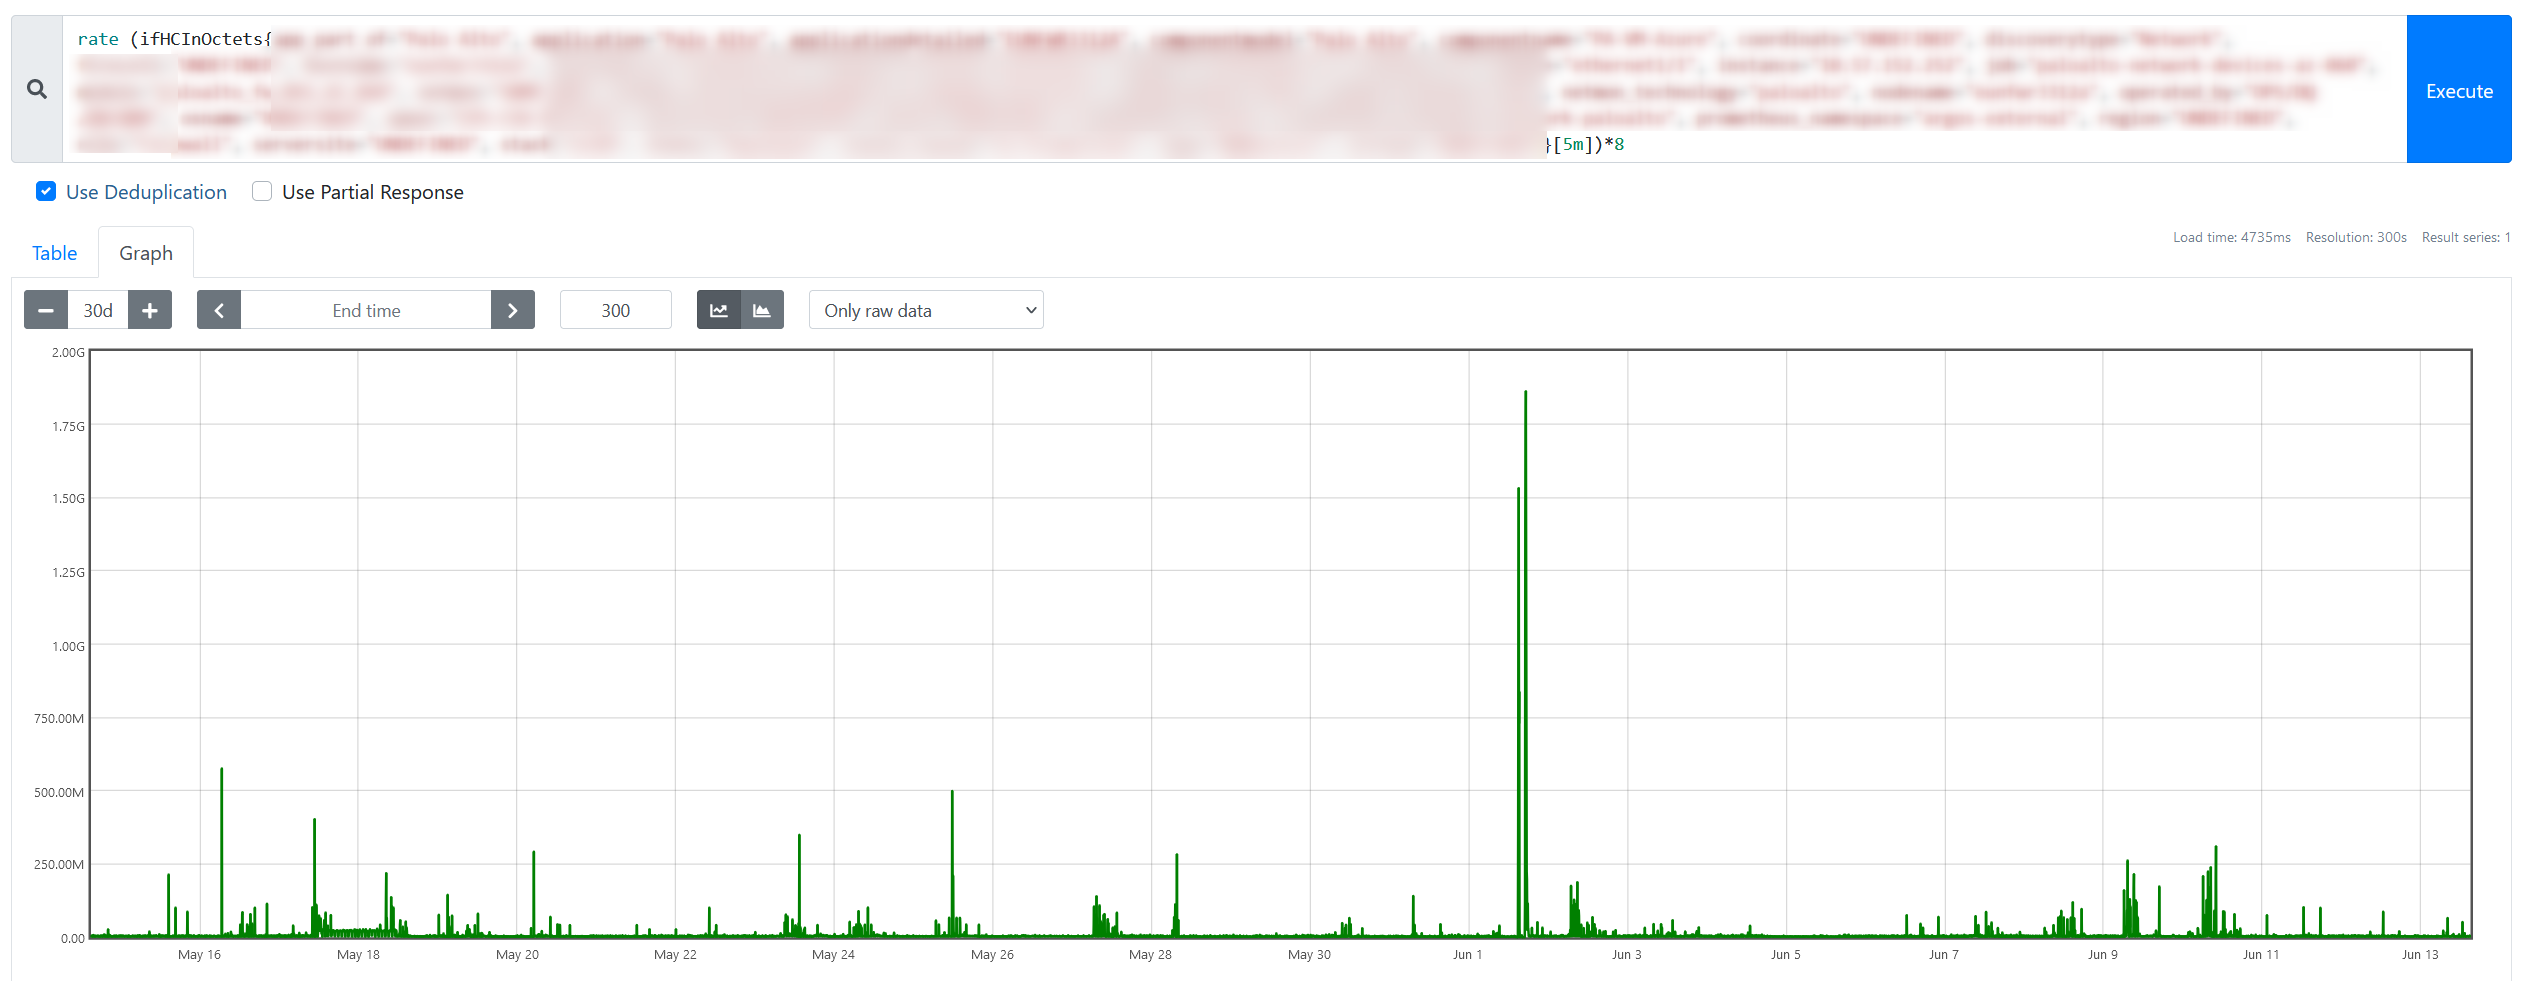The image size is (2527, 981).
Task: Decrease the time range with minus button
Action: (46, 310)
